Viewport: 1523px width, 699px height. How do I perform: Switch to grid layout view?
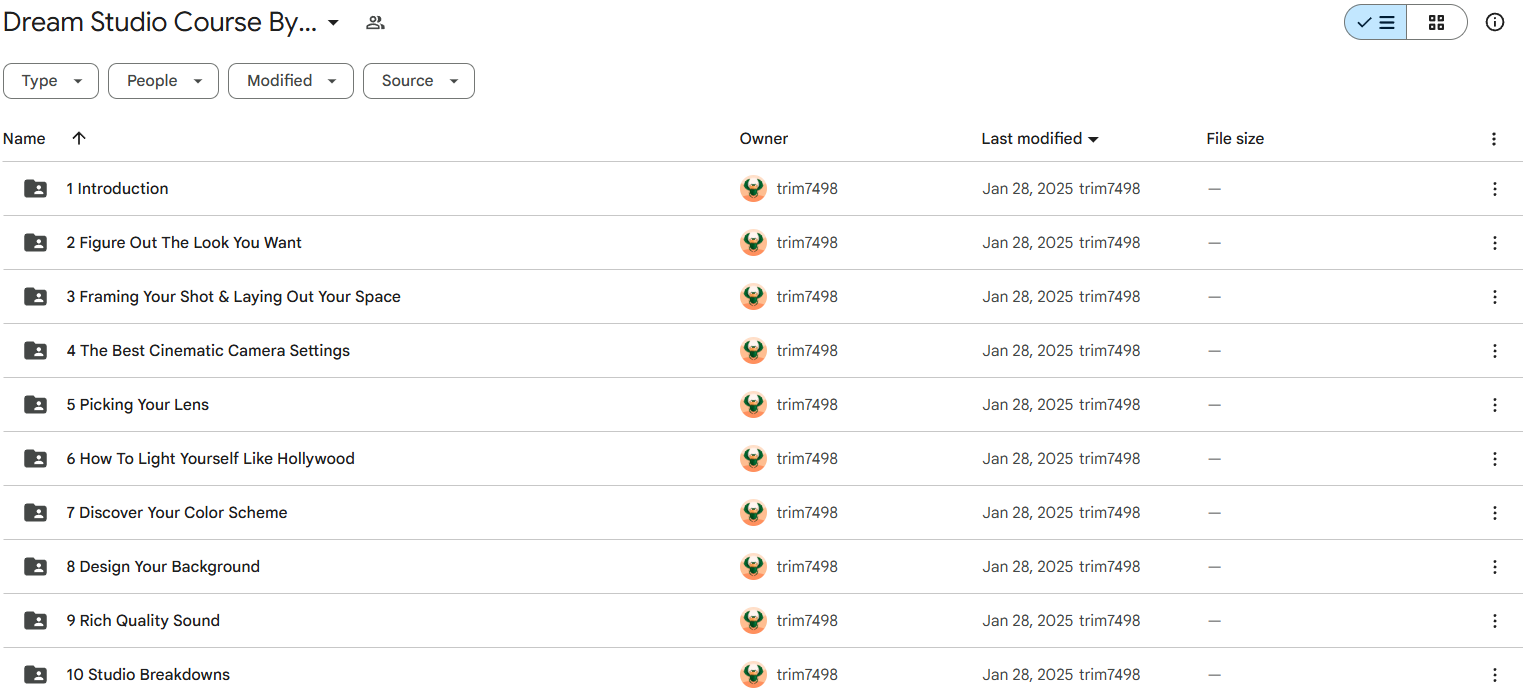point(1436,22)
